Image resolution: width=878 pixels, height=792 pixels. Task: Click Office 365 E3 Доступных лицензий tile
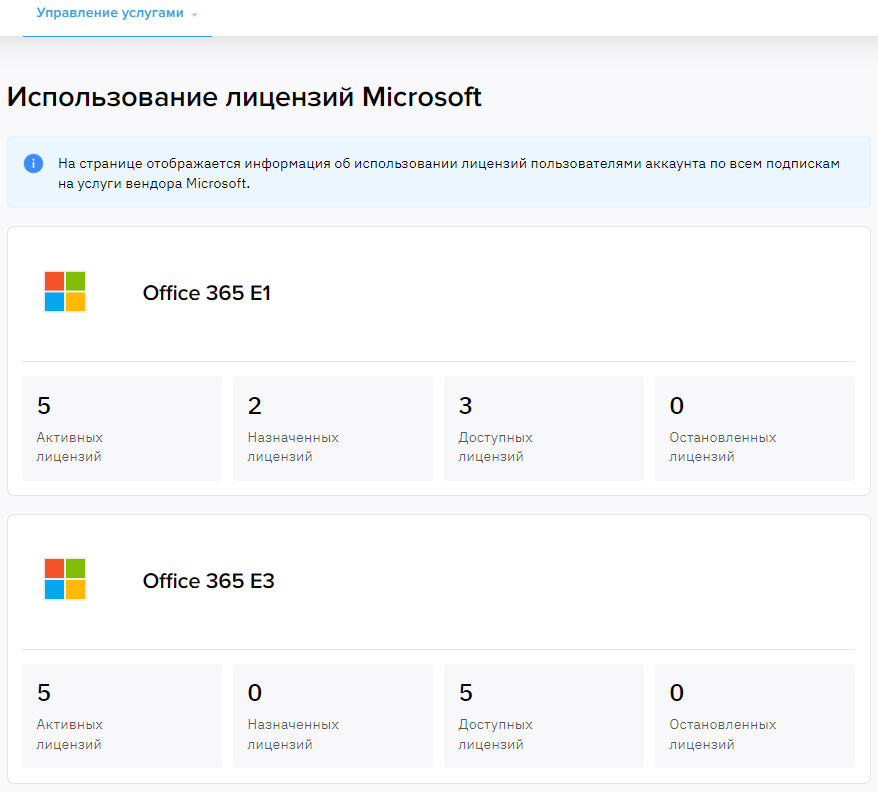point(544,716)
